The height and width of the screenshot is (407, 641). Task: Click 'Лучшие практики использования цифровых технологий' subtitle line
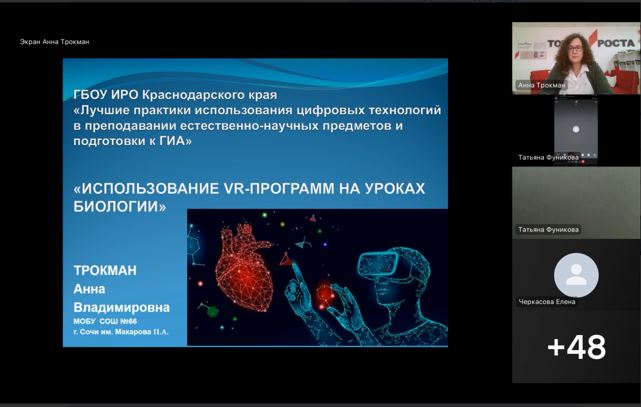(x=258, y=110)
